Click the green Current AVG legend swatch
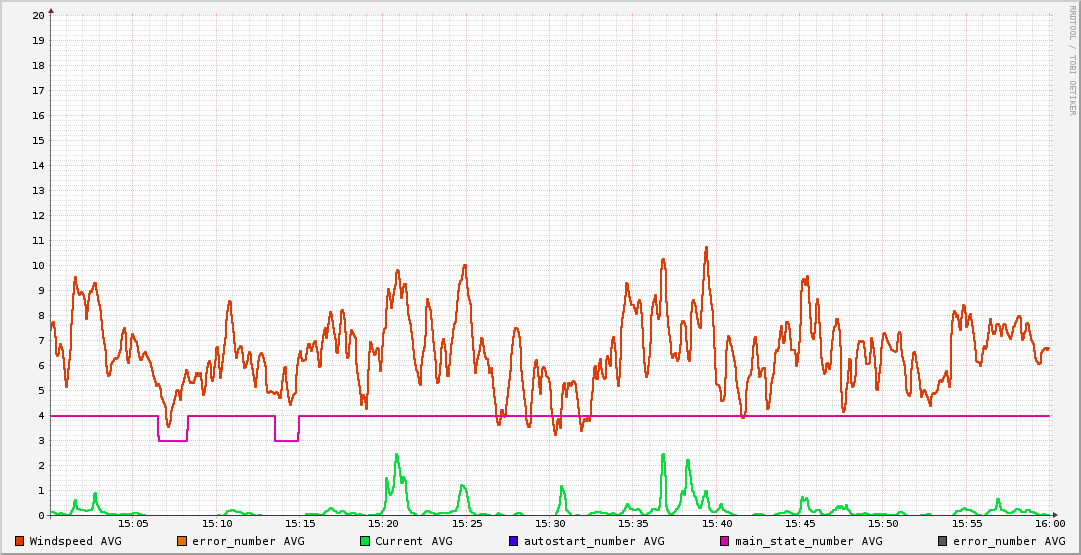This screenshot has width=1081, height=555. [365, 541]
